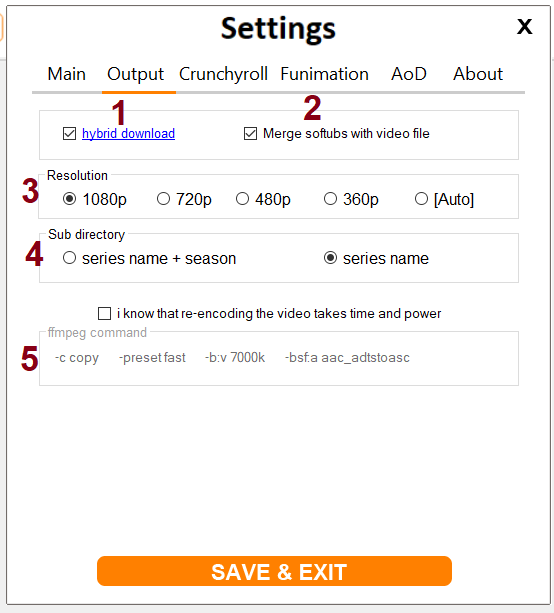Open the Crunchyroll settings tab
This screenshot has width=554, height=613.
pos(223,74)
